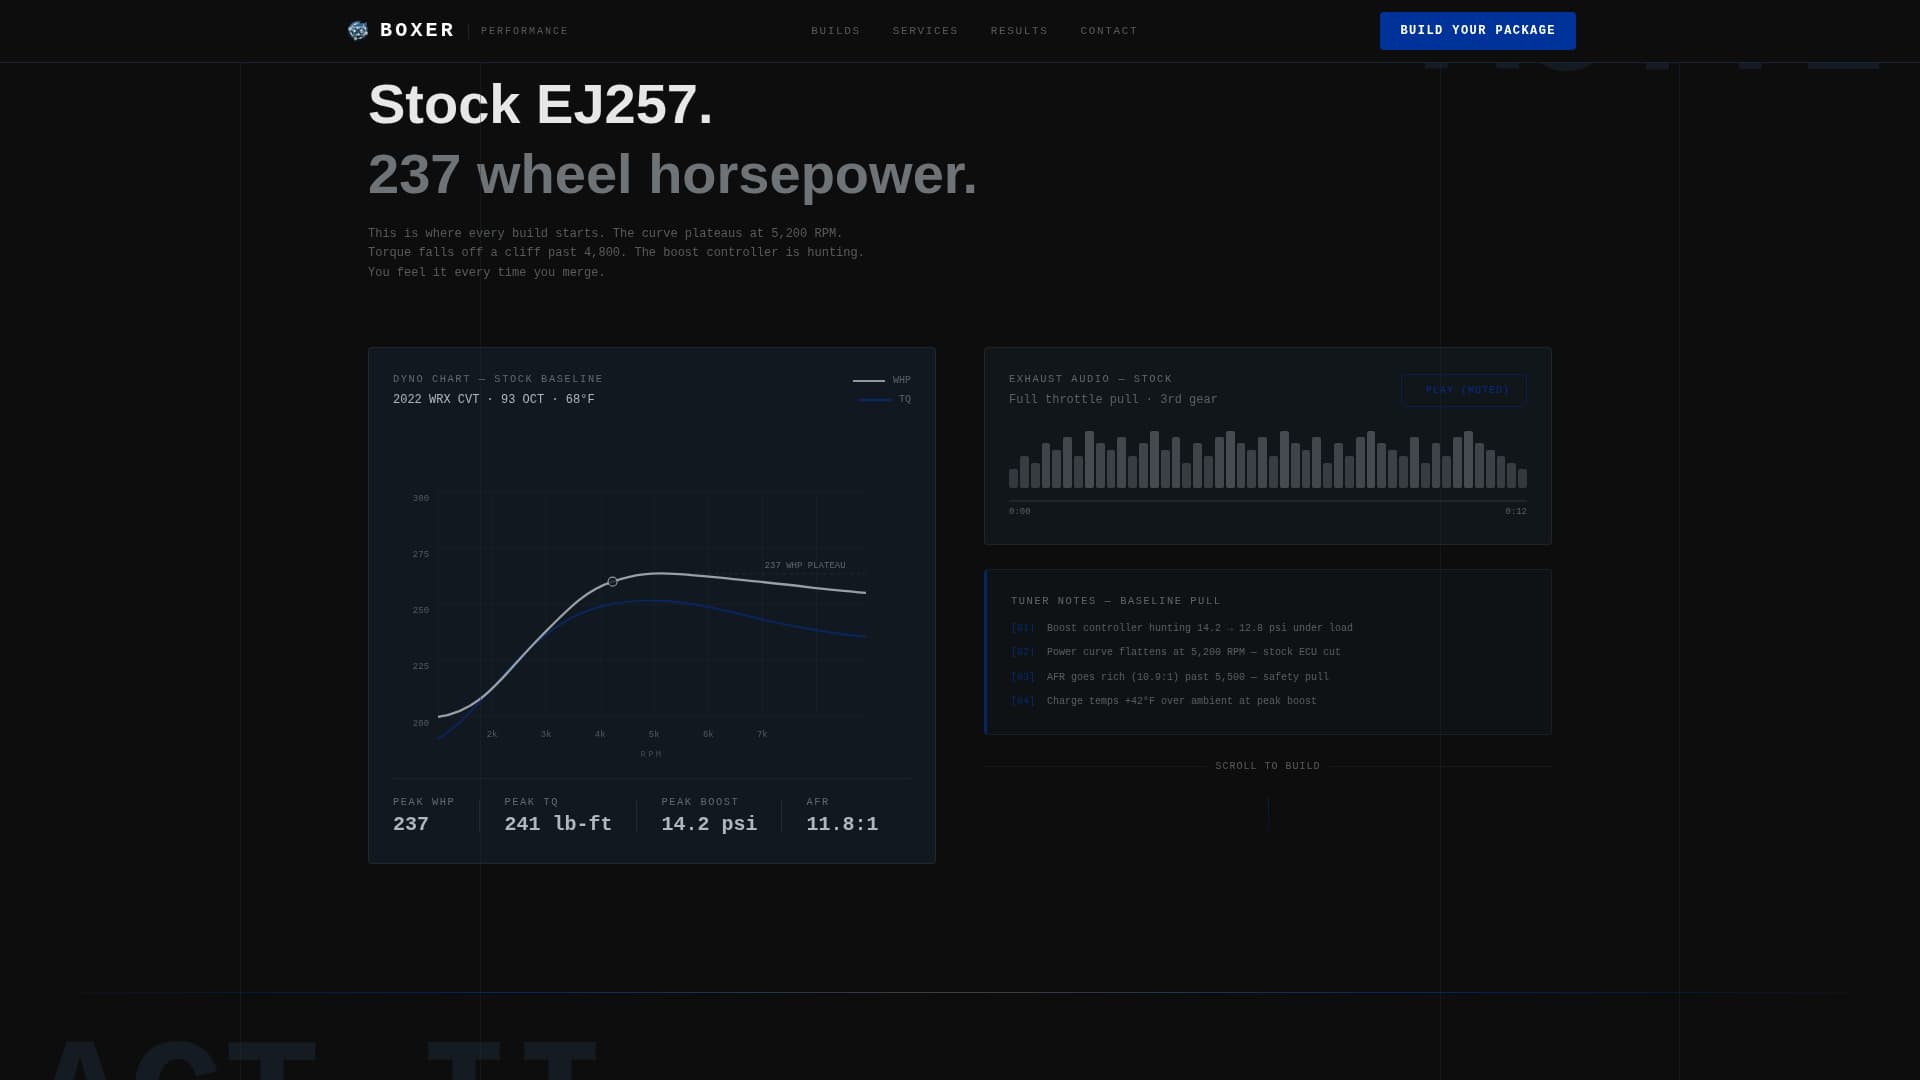Click the 'DYNO CHART — STOCK BASELINE' label
The width and height of the screenshot is (1920, 1080).
click(x=498, y=379)
